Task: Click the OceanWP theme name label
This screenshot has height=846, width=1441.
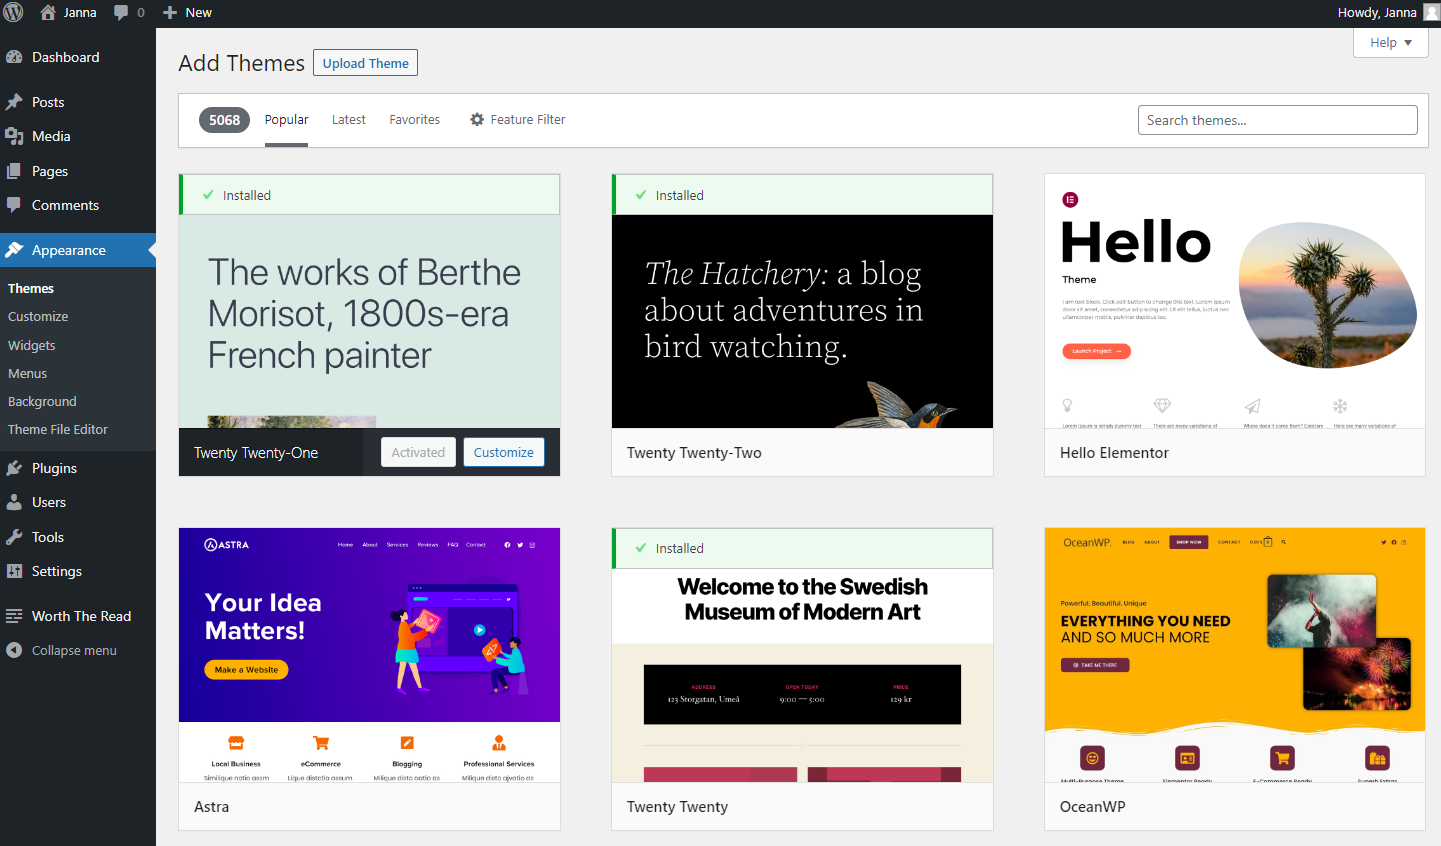Action: [x=1092, y=807]
